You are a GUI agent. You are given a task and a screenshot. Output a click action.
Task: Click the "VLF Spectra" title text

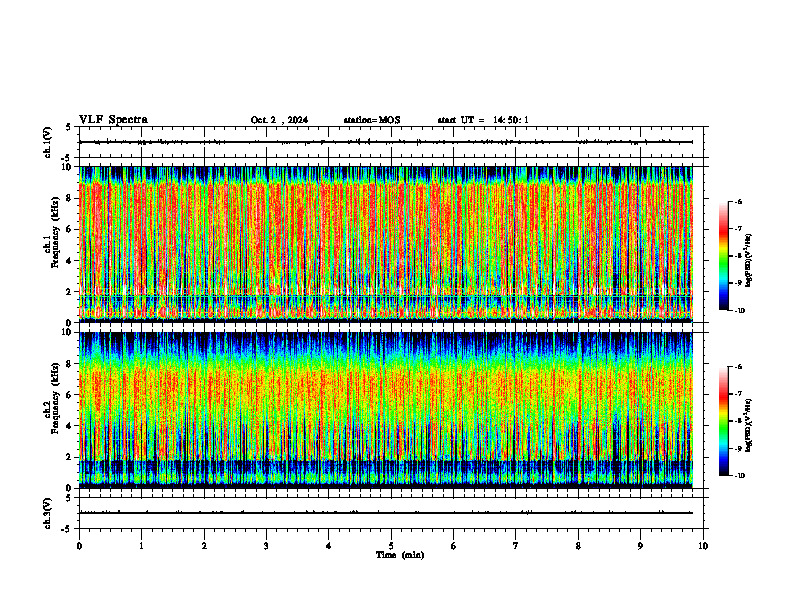113,120
